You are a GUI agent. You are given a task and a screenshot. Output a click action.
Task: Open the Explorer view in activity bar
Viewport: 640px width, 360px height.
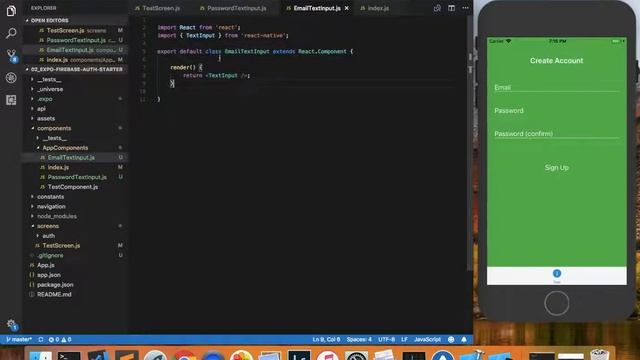click(x=11, y=11)
